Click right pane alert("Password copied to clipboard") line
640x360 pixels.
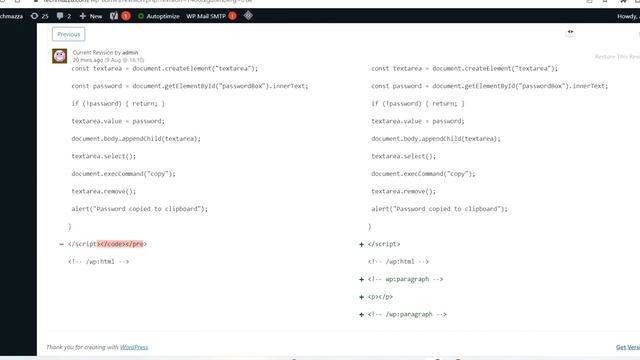tap(439, 209)
